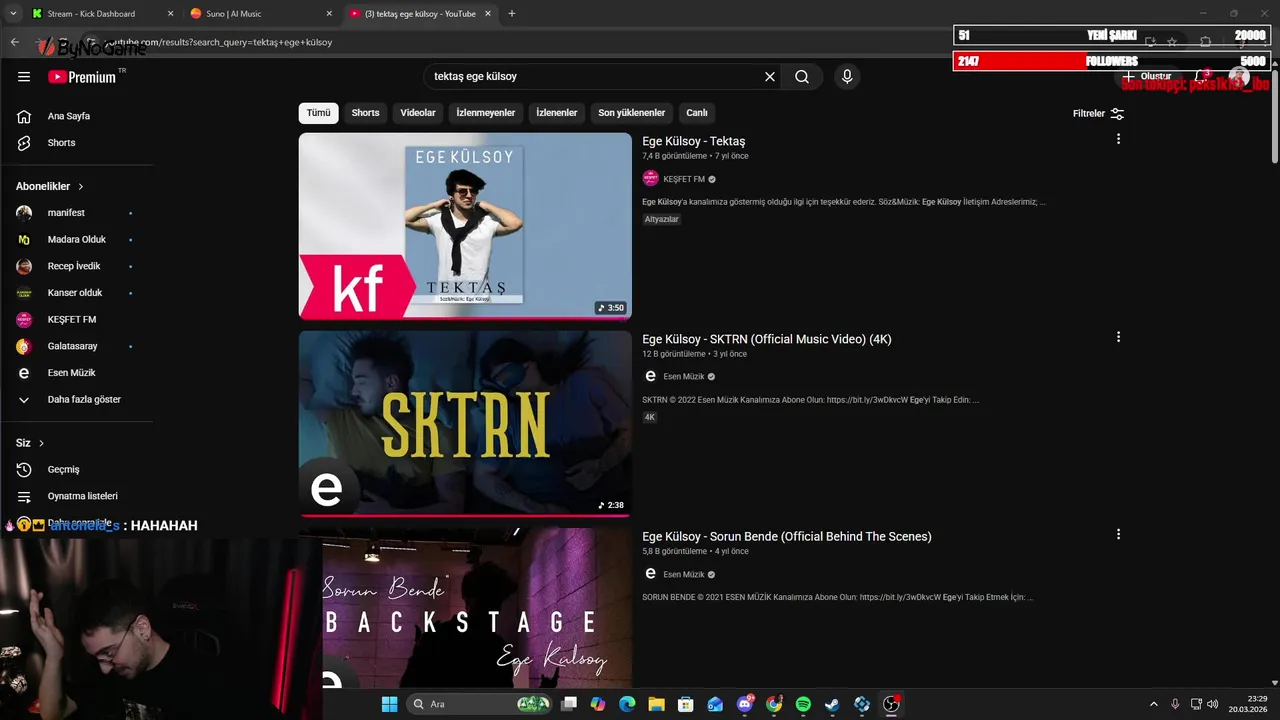The height and width of the screenshot is (720, 1280).
Task: Select the Tümü filter chip
Action: [x=318, y=113]
